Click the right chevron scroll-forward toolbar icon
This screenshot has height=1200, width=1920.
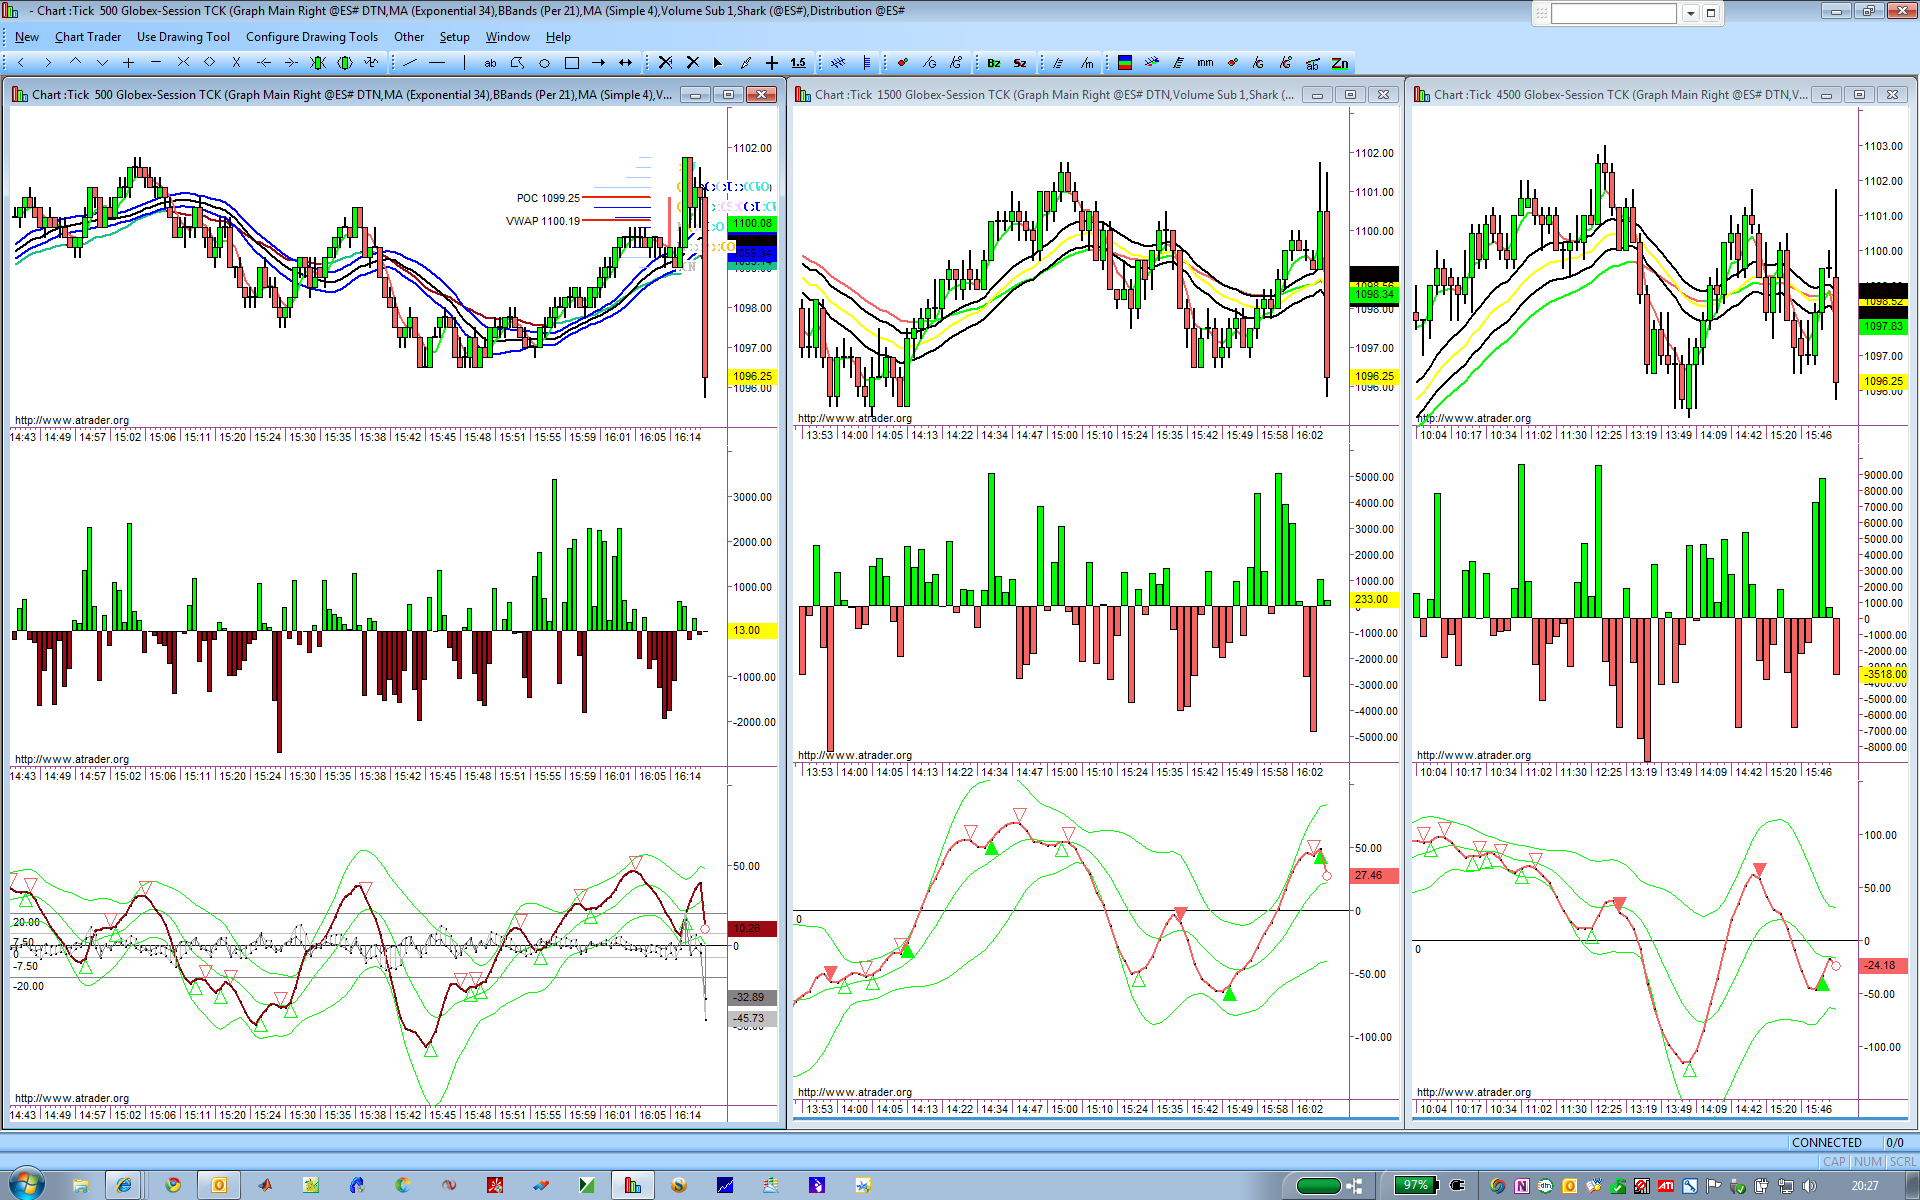point(47,63)
